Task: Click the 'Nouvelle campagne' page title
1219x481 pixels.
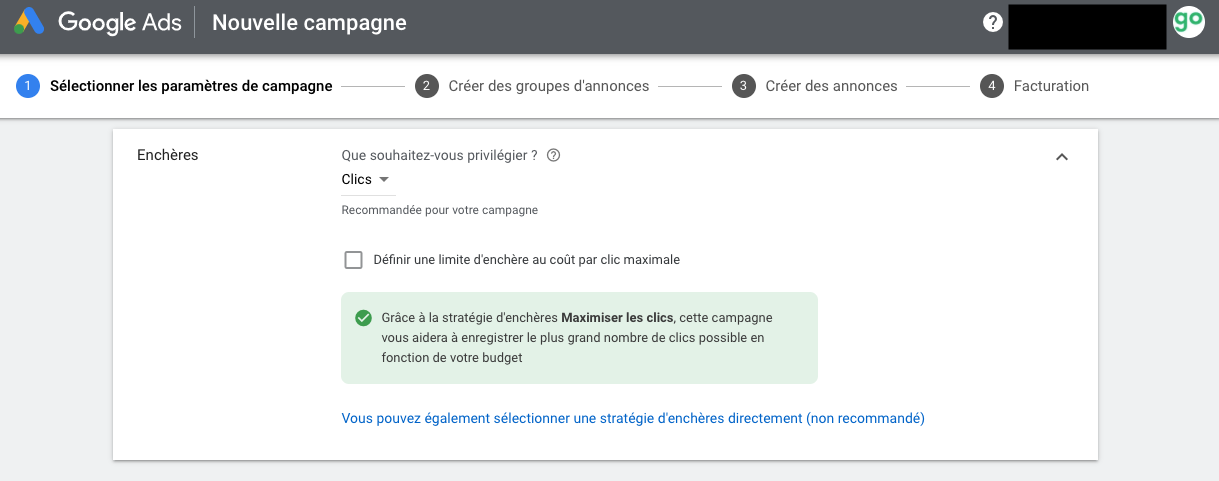Action: click(x=310, y=22)
